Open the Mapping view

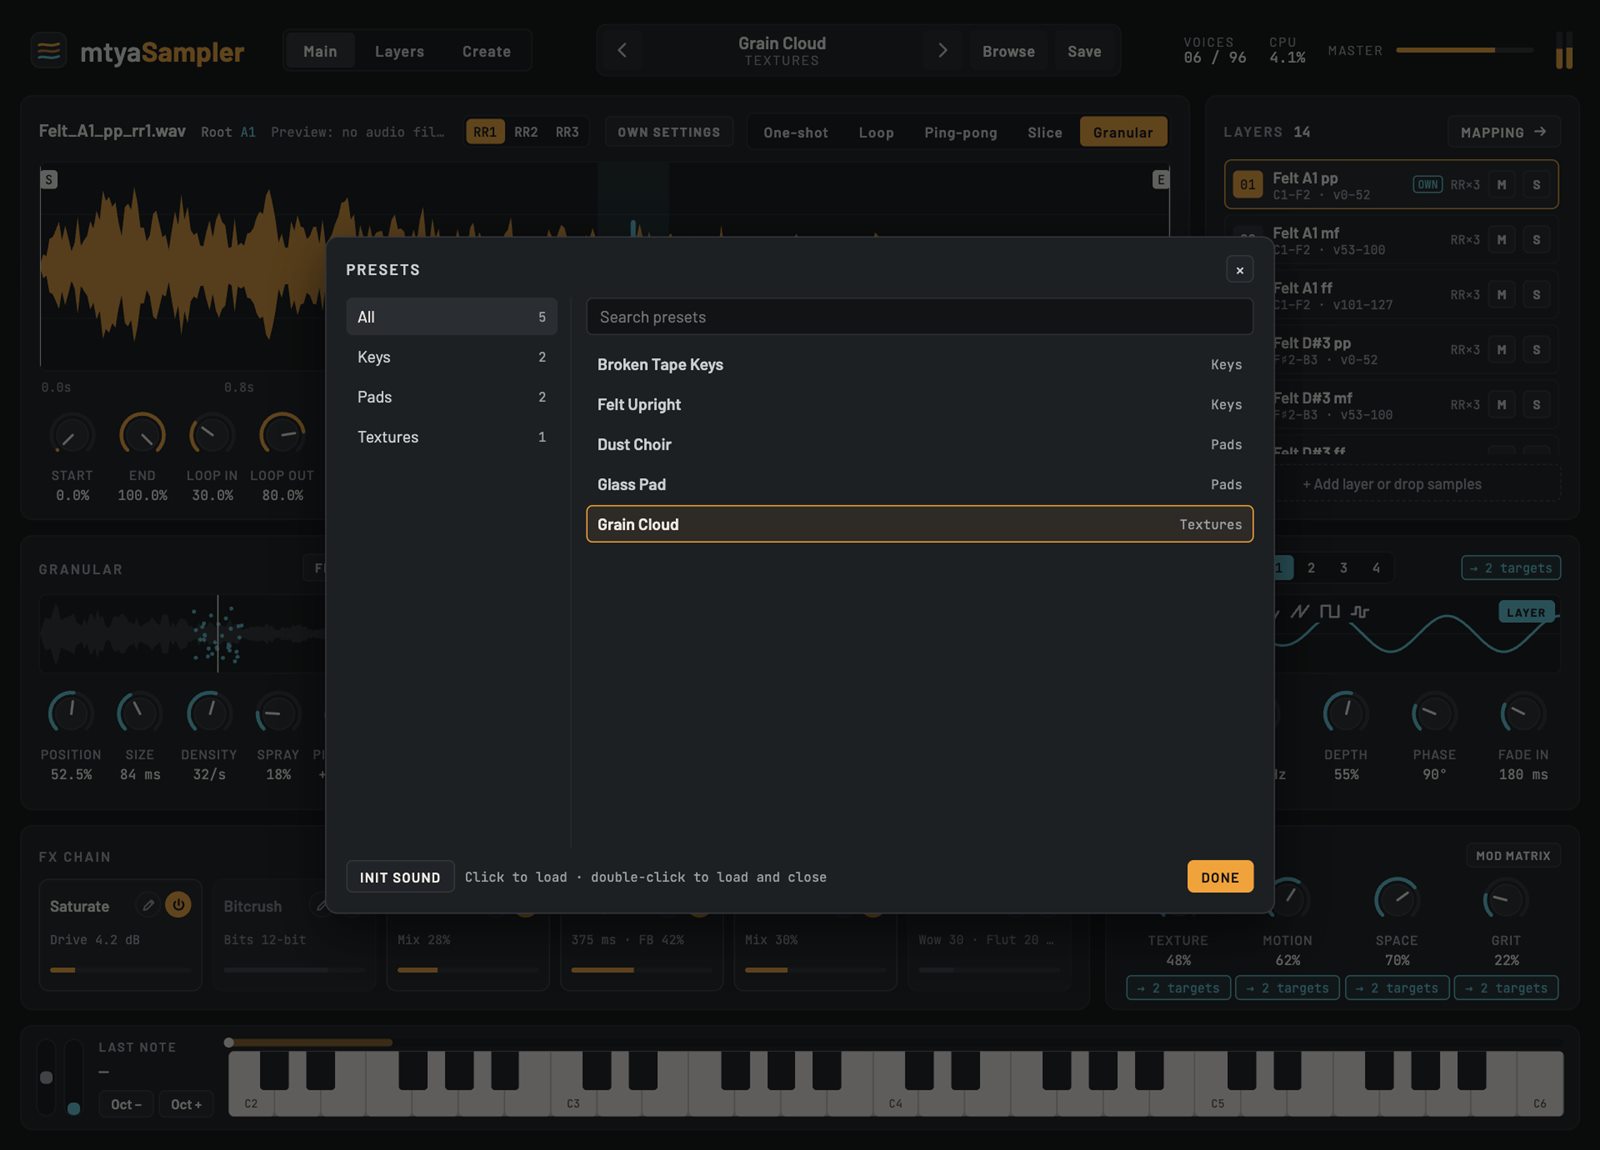(1503, 132)
